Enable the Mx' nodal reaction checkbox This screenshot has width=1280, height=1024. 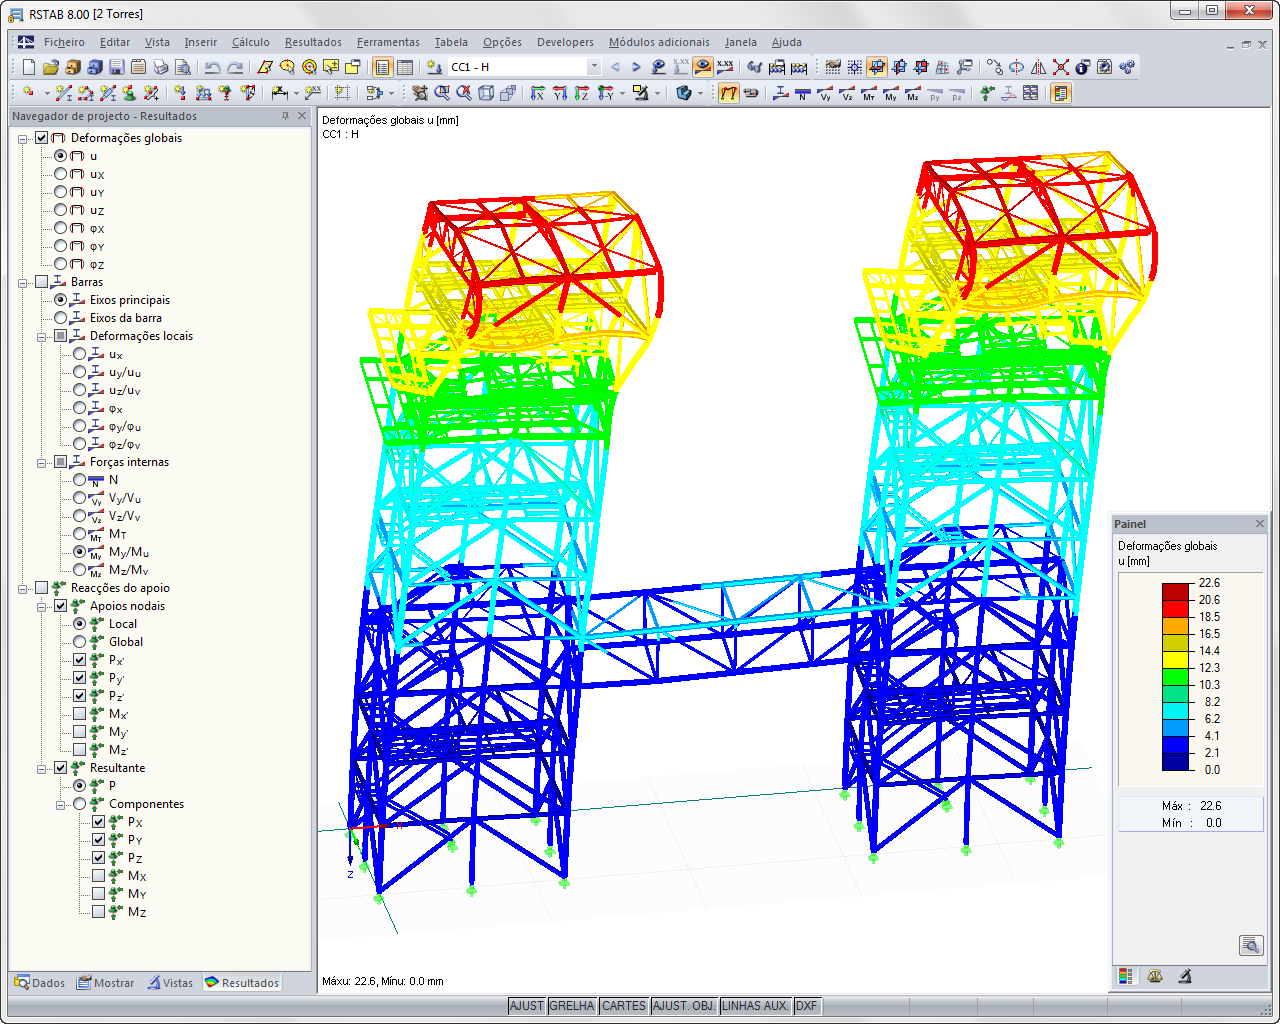click(80, 714)
